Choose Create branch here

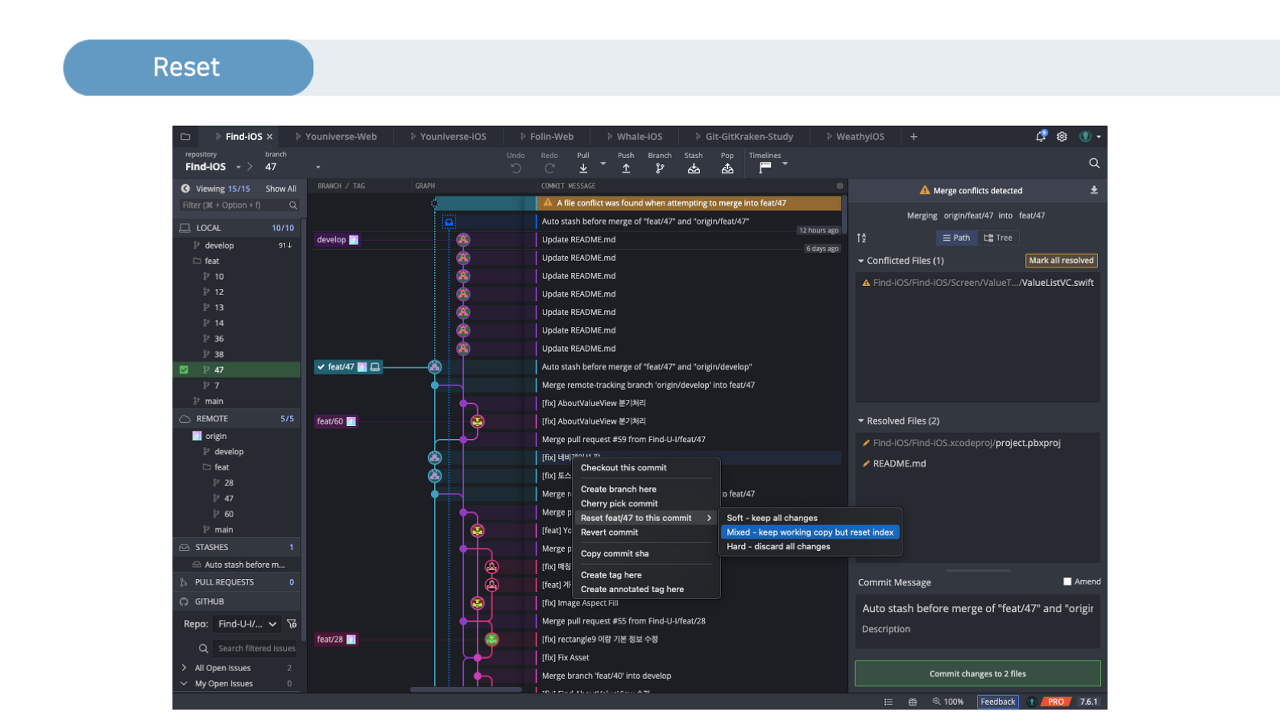(619, 489)
